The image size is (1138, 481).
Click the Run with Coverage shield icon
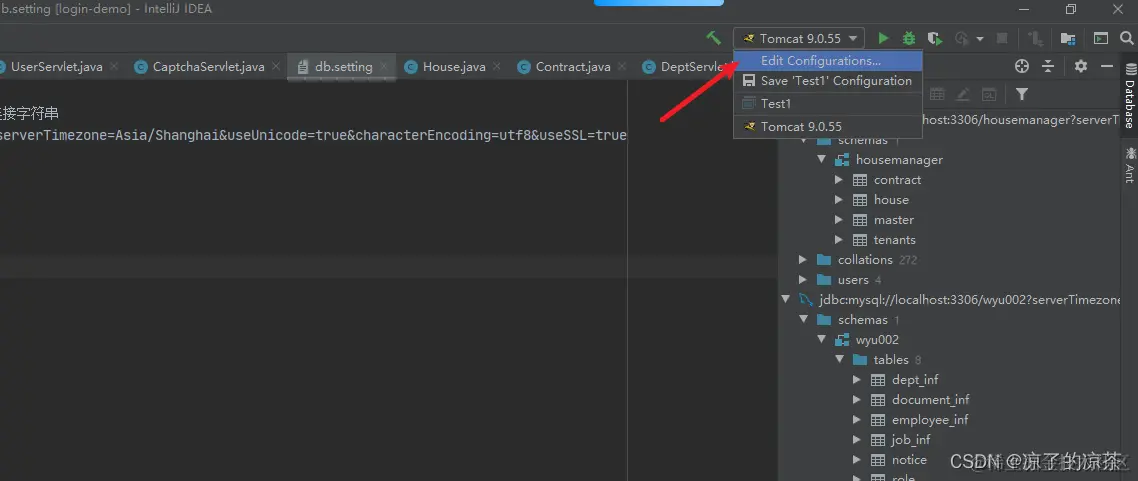(935, 38)
